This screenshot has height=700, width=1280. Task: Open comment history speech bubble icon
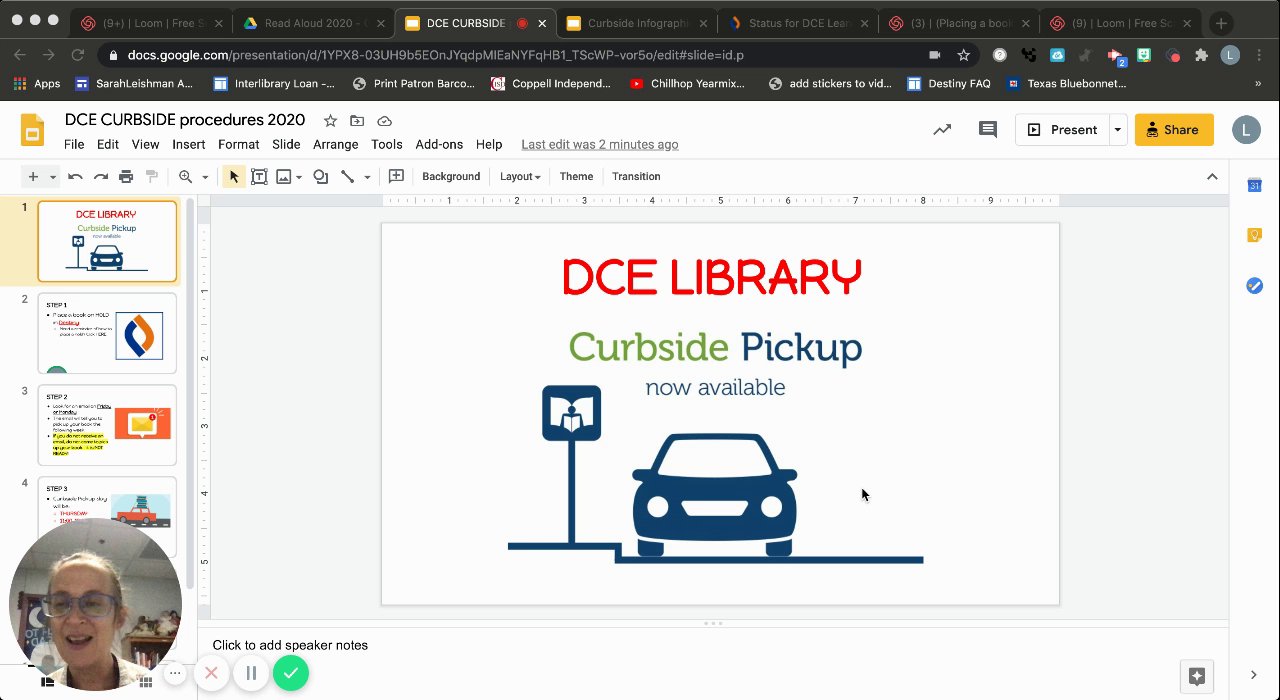pyautogui.click(x=987, y=129)
